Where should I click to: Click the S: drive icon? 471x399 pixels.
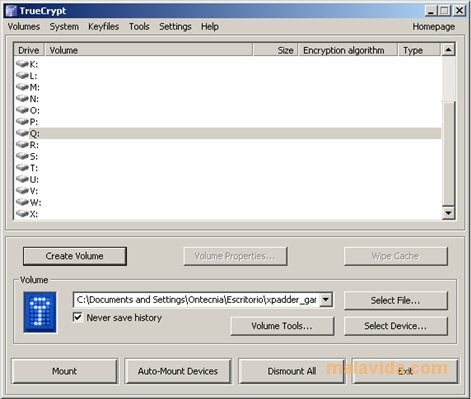click(x=22, y=156)
